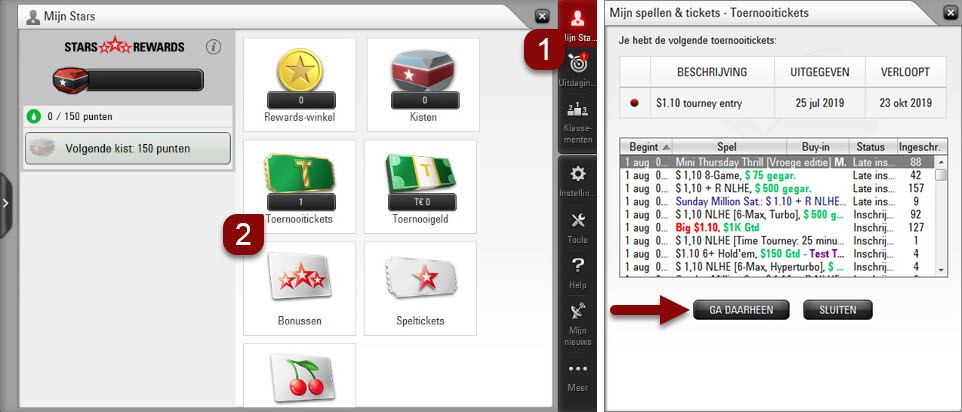Click the GA DAARHEEN button
The width and height of the screenshot is (962, 412).
(x=741, y=310)
